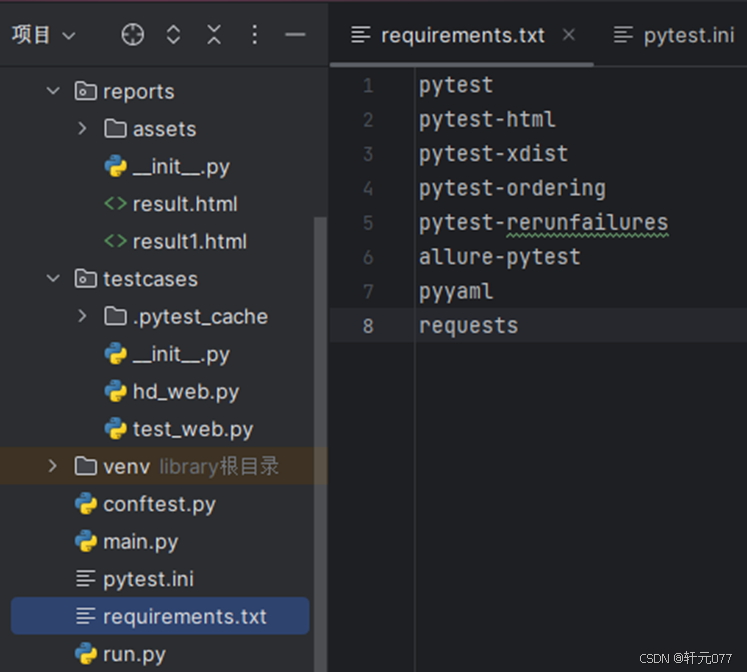The image size is (747, 672).
Task: Expand the venv library root folder
Action: point(52,466)
